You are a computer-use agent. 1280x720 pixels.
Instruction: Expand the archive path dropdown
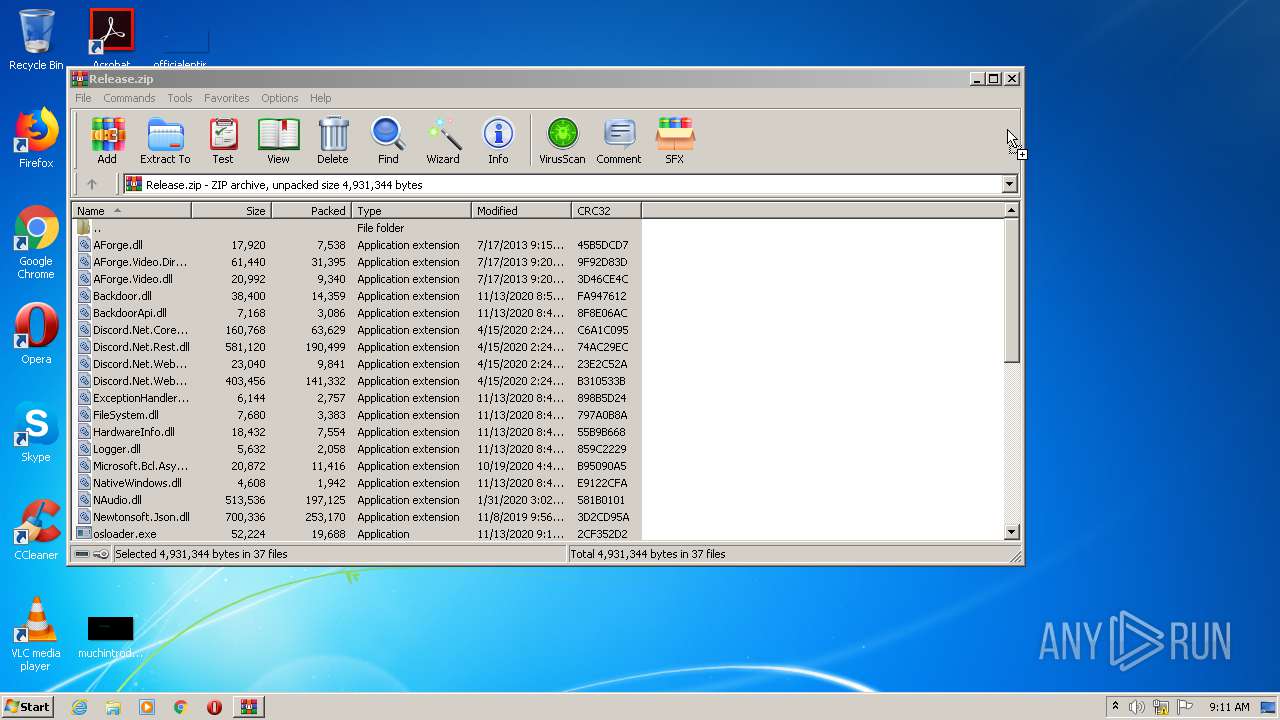[1009, 184]
